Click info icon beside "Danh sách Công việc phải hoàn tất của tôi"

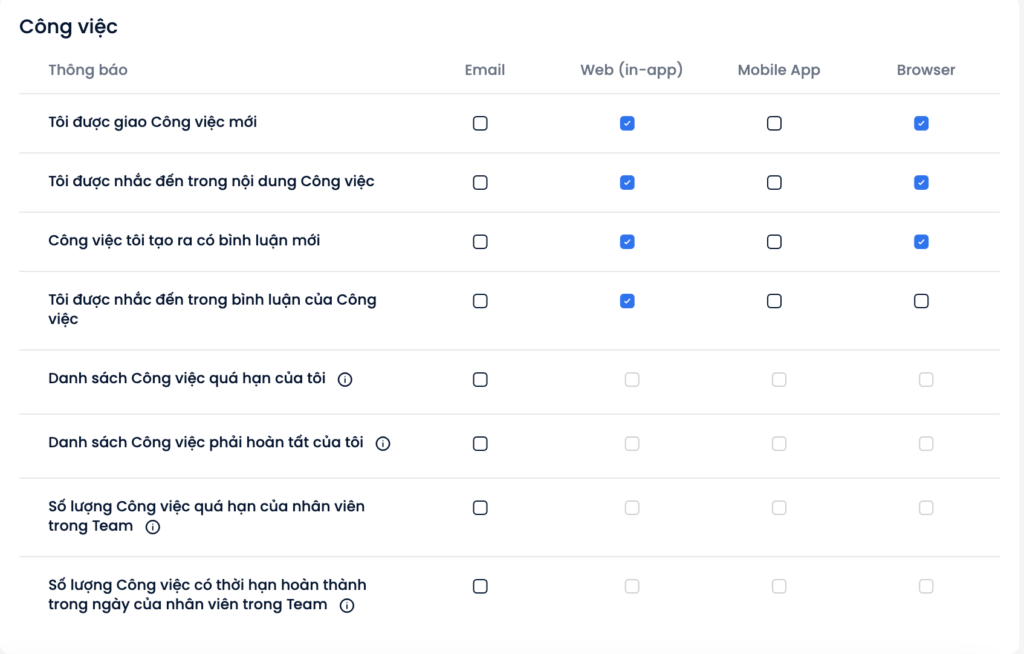(x=383, y=444)
